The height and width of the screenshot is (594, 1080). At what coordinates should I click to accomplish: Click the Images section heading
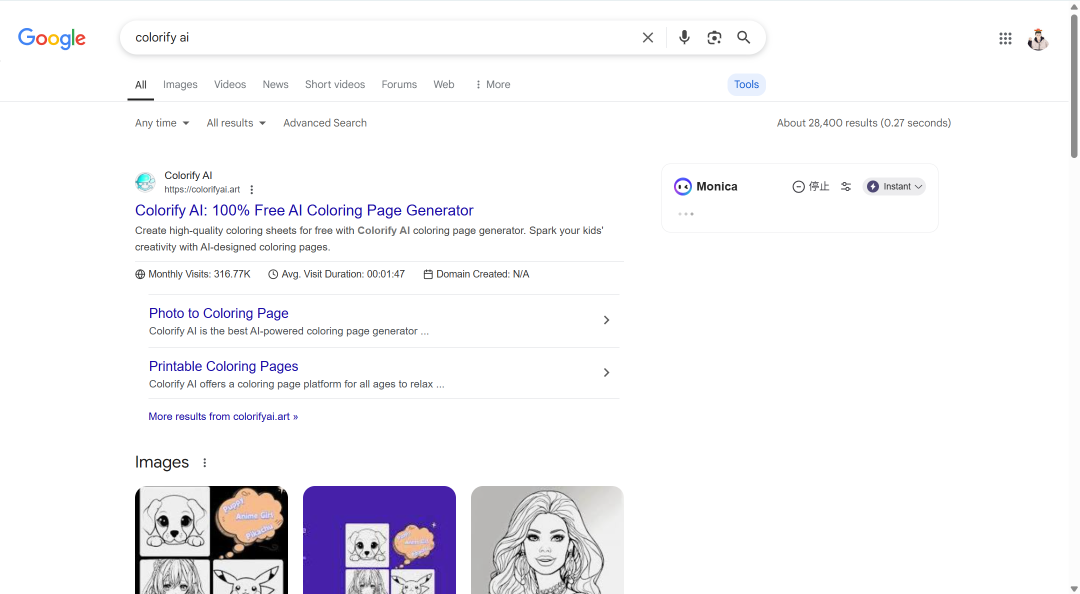pos(162,462)
